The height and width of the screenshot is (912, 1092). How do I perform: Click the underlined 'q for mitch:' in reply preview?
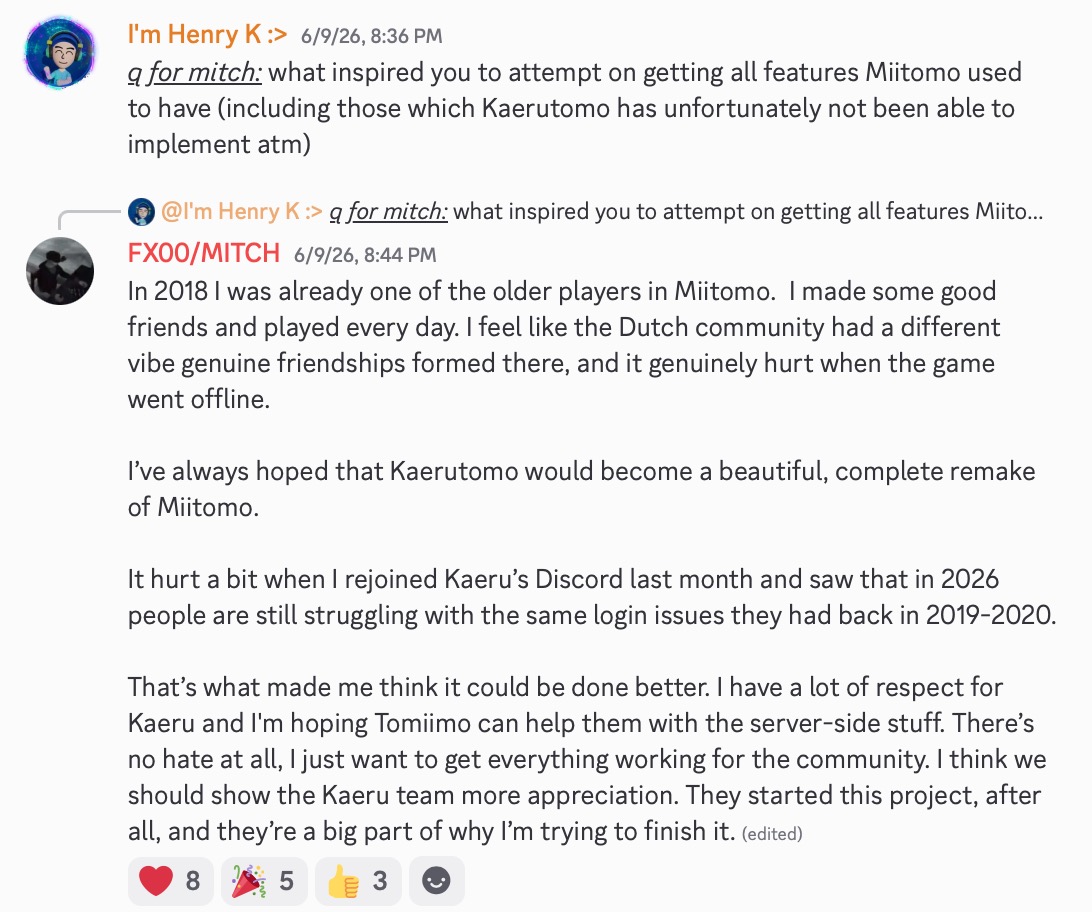tap(389, 211)
